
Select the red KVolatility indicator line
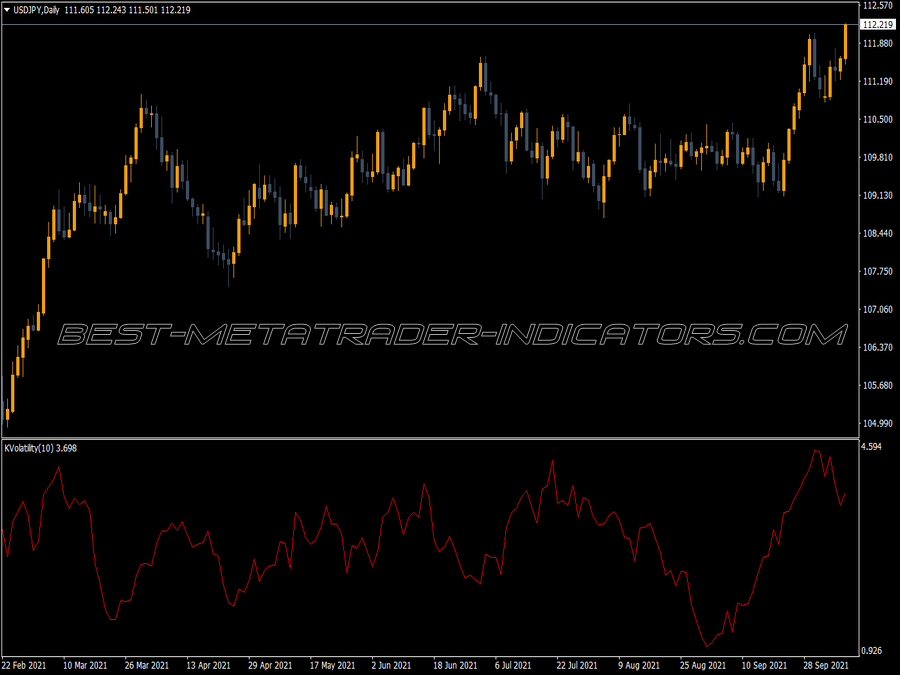point(424,548)
